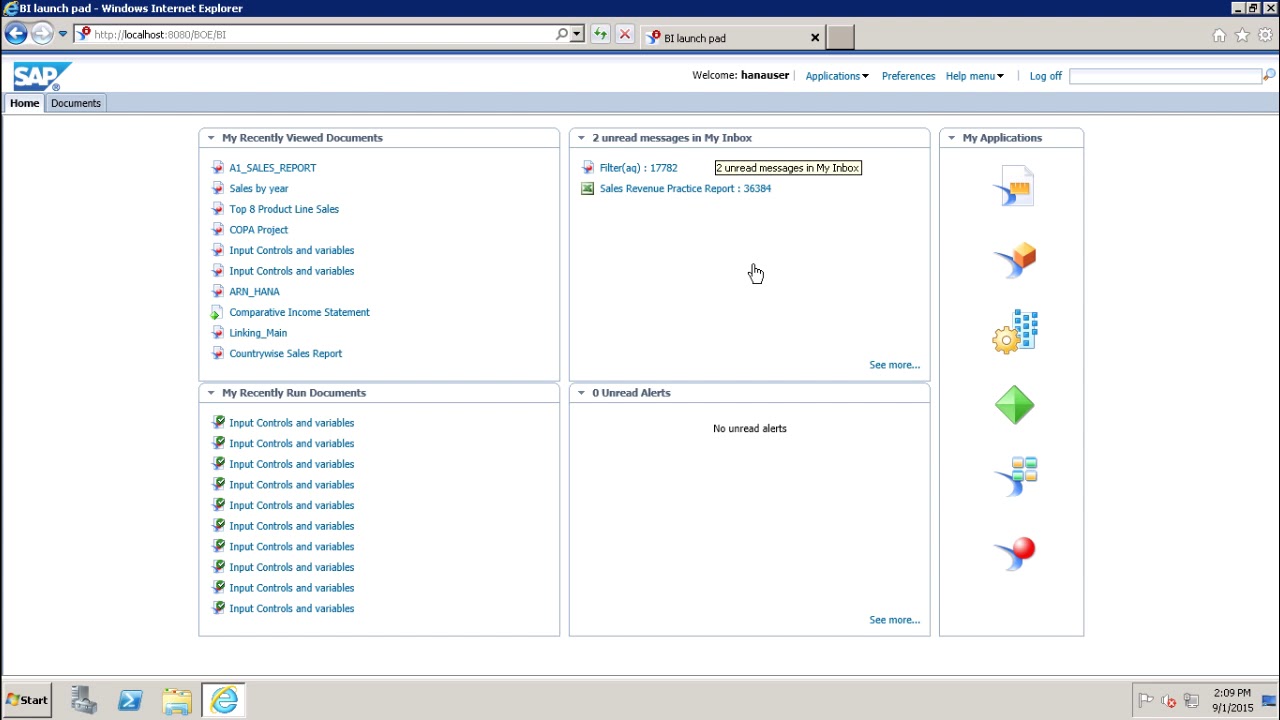Open the favorites star icon

point(1242,36)
